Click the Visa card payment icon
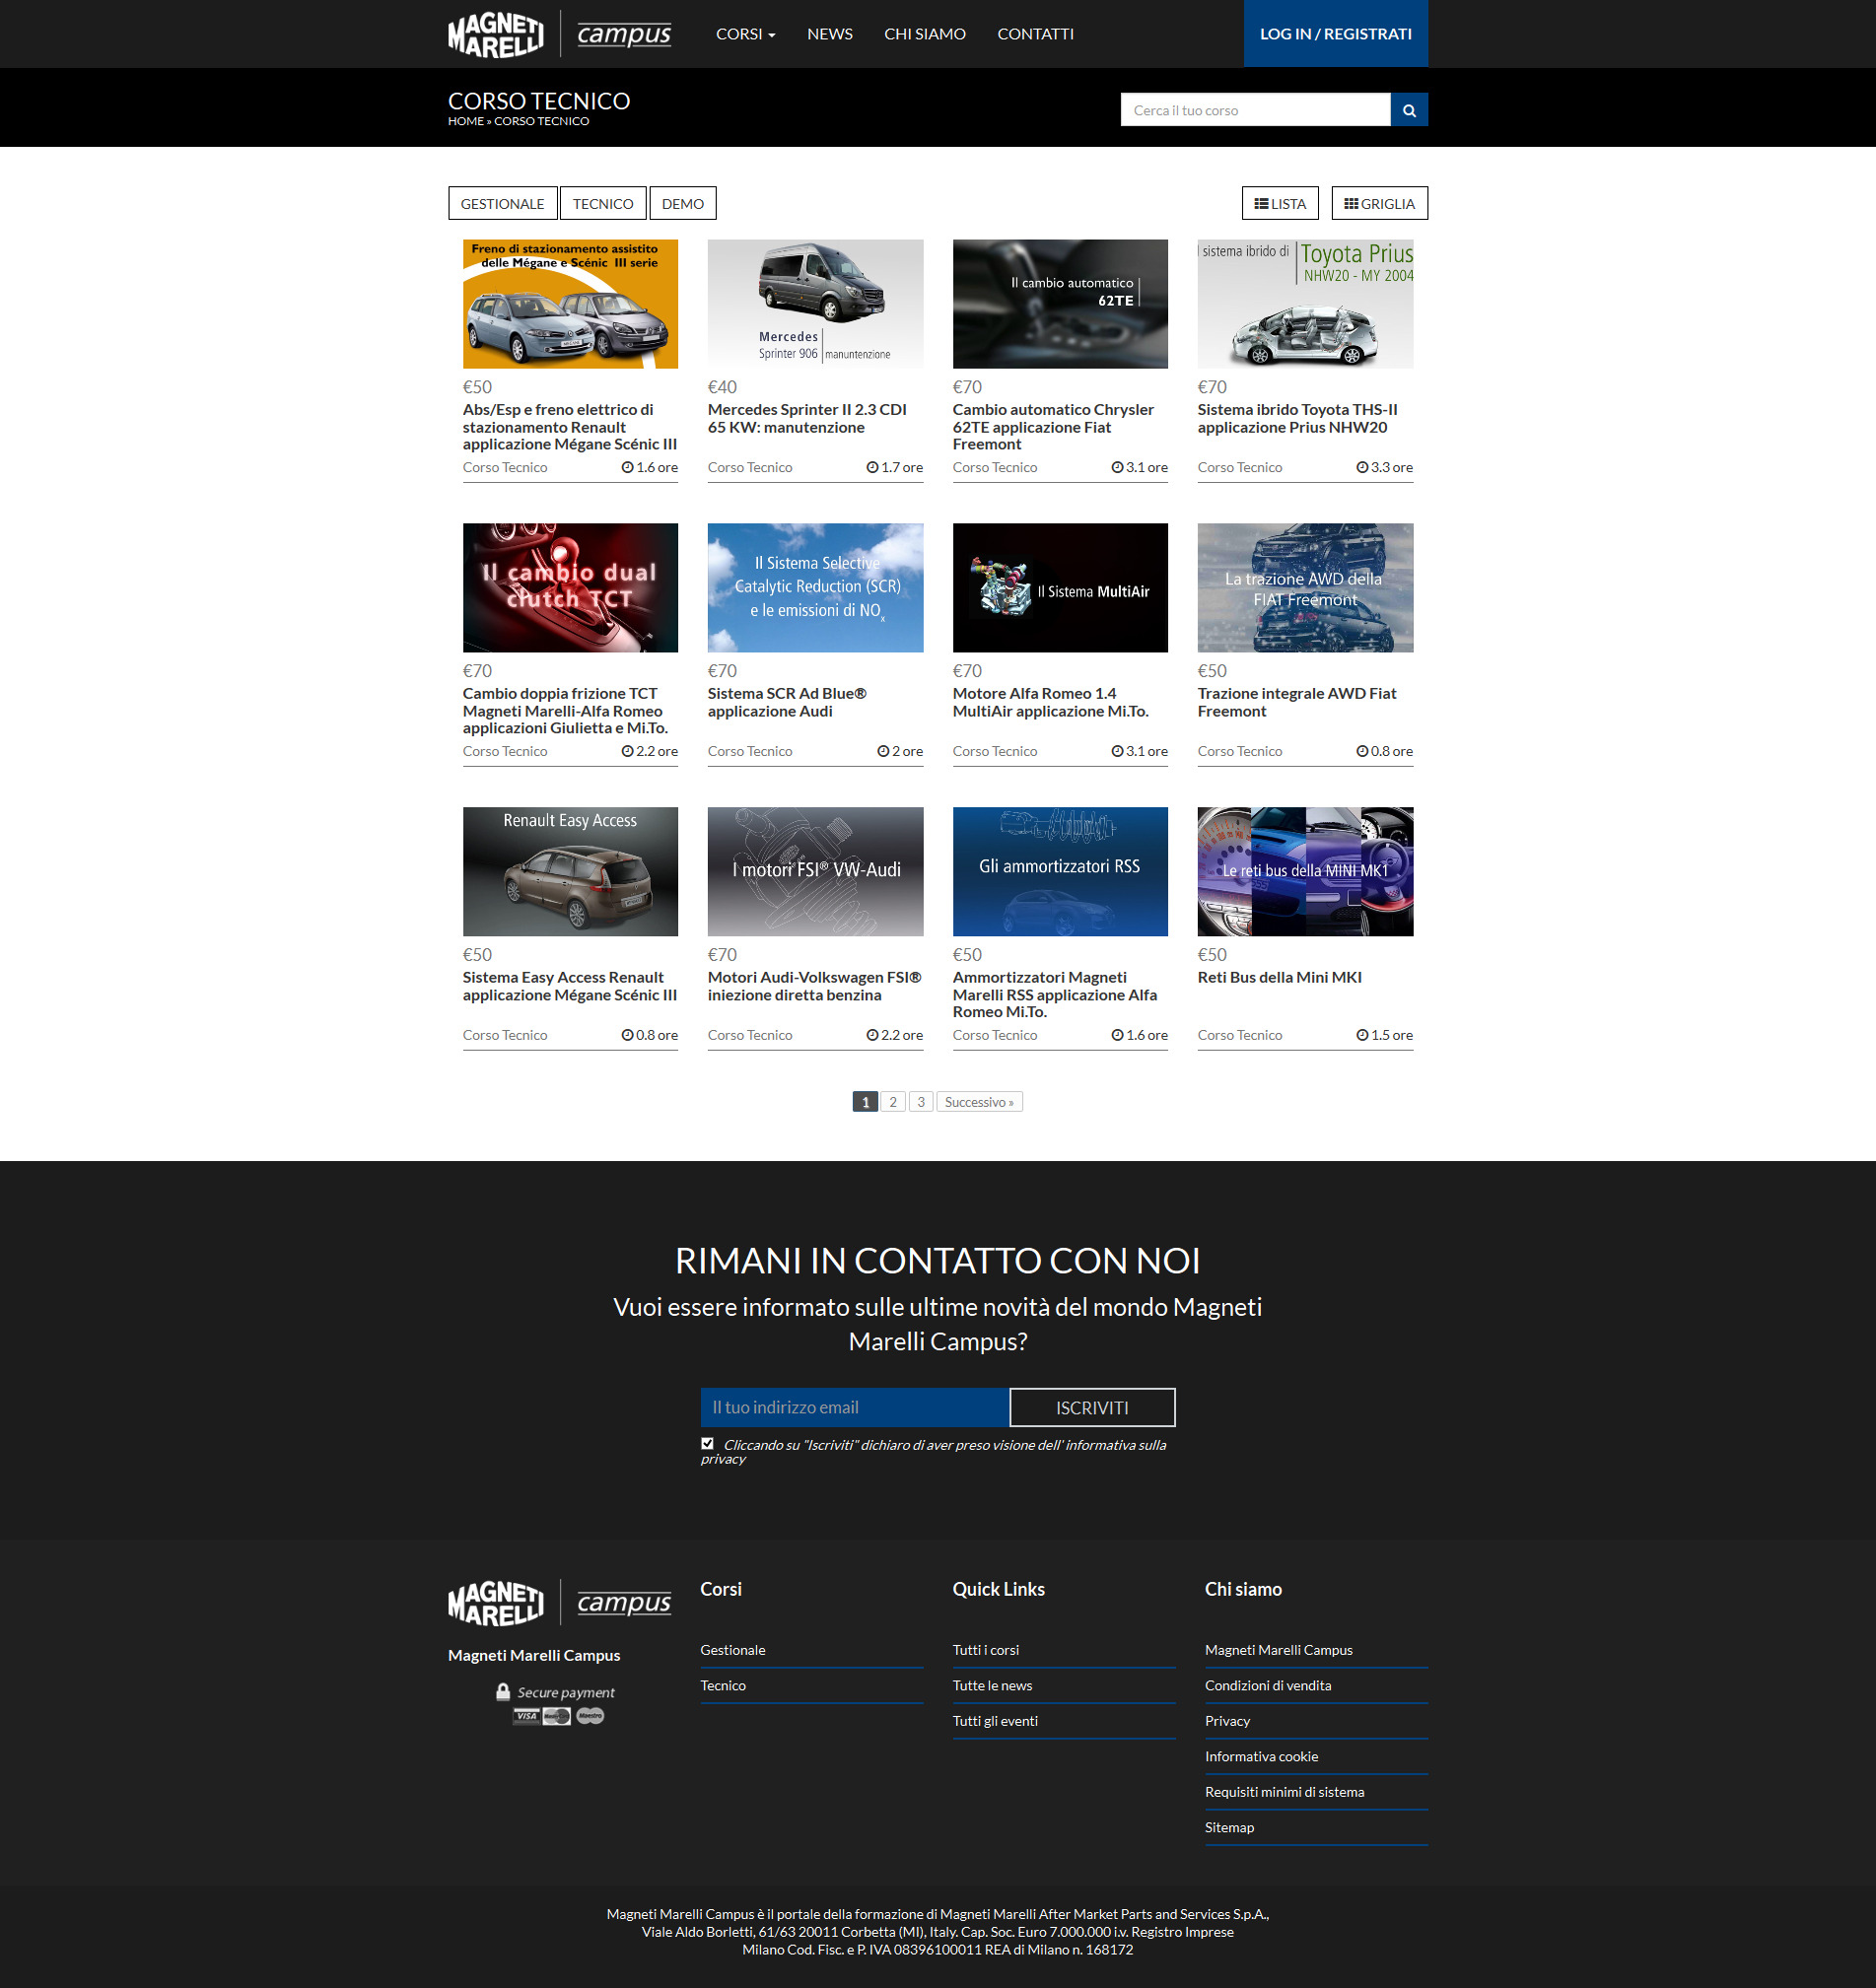1876x1988 pixels. 526,1716
